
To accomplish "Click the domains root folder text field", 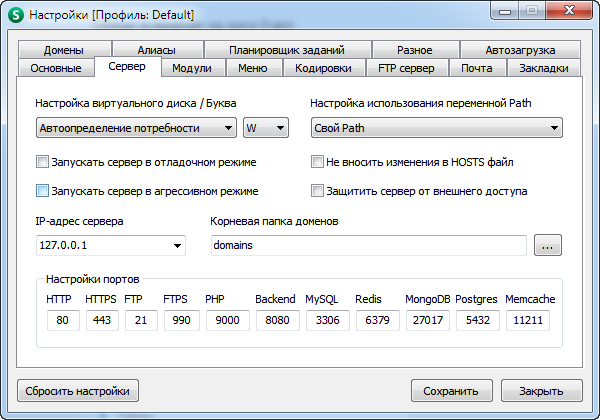I will click(368, 245).
